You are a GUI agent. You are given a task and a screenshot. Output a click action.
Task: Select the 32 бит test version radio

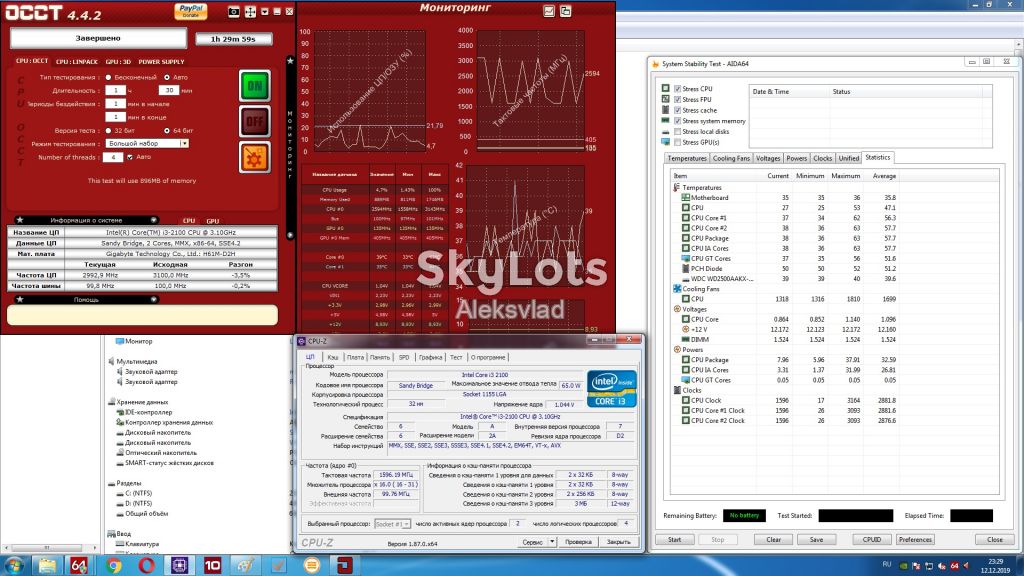pos(109,131)
